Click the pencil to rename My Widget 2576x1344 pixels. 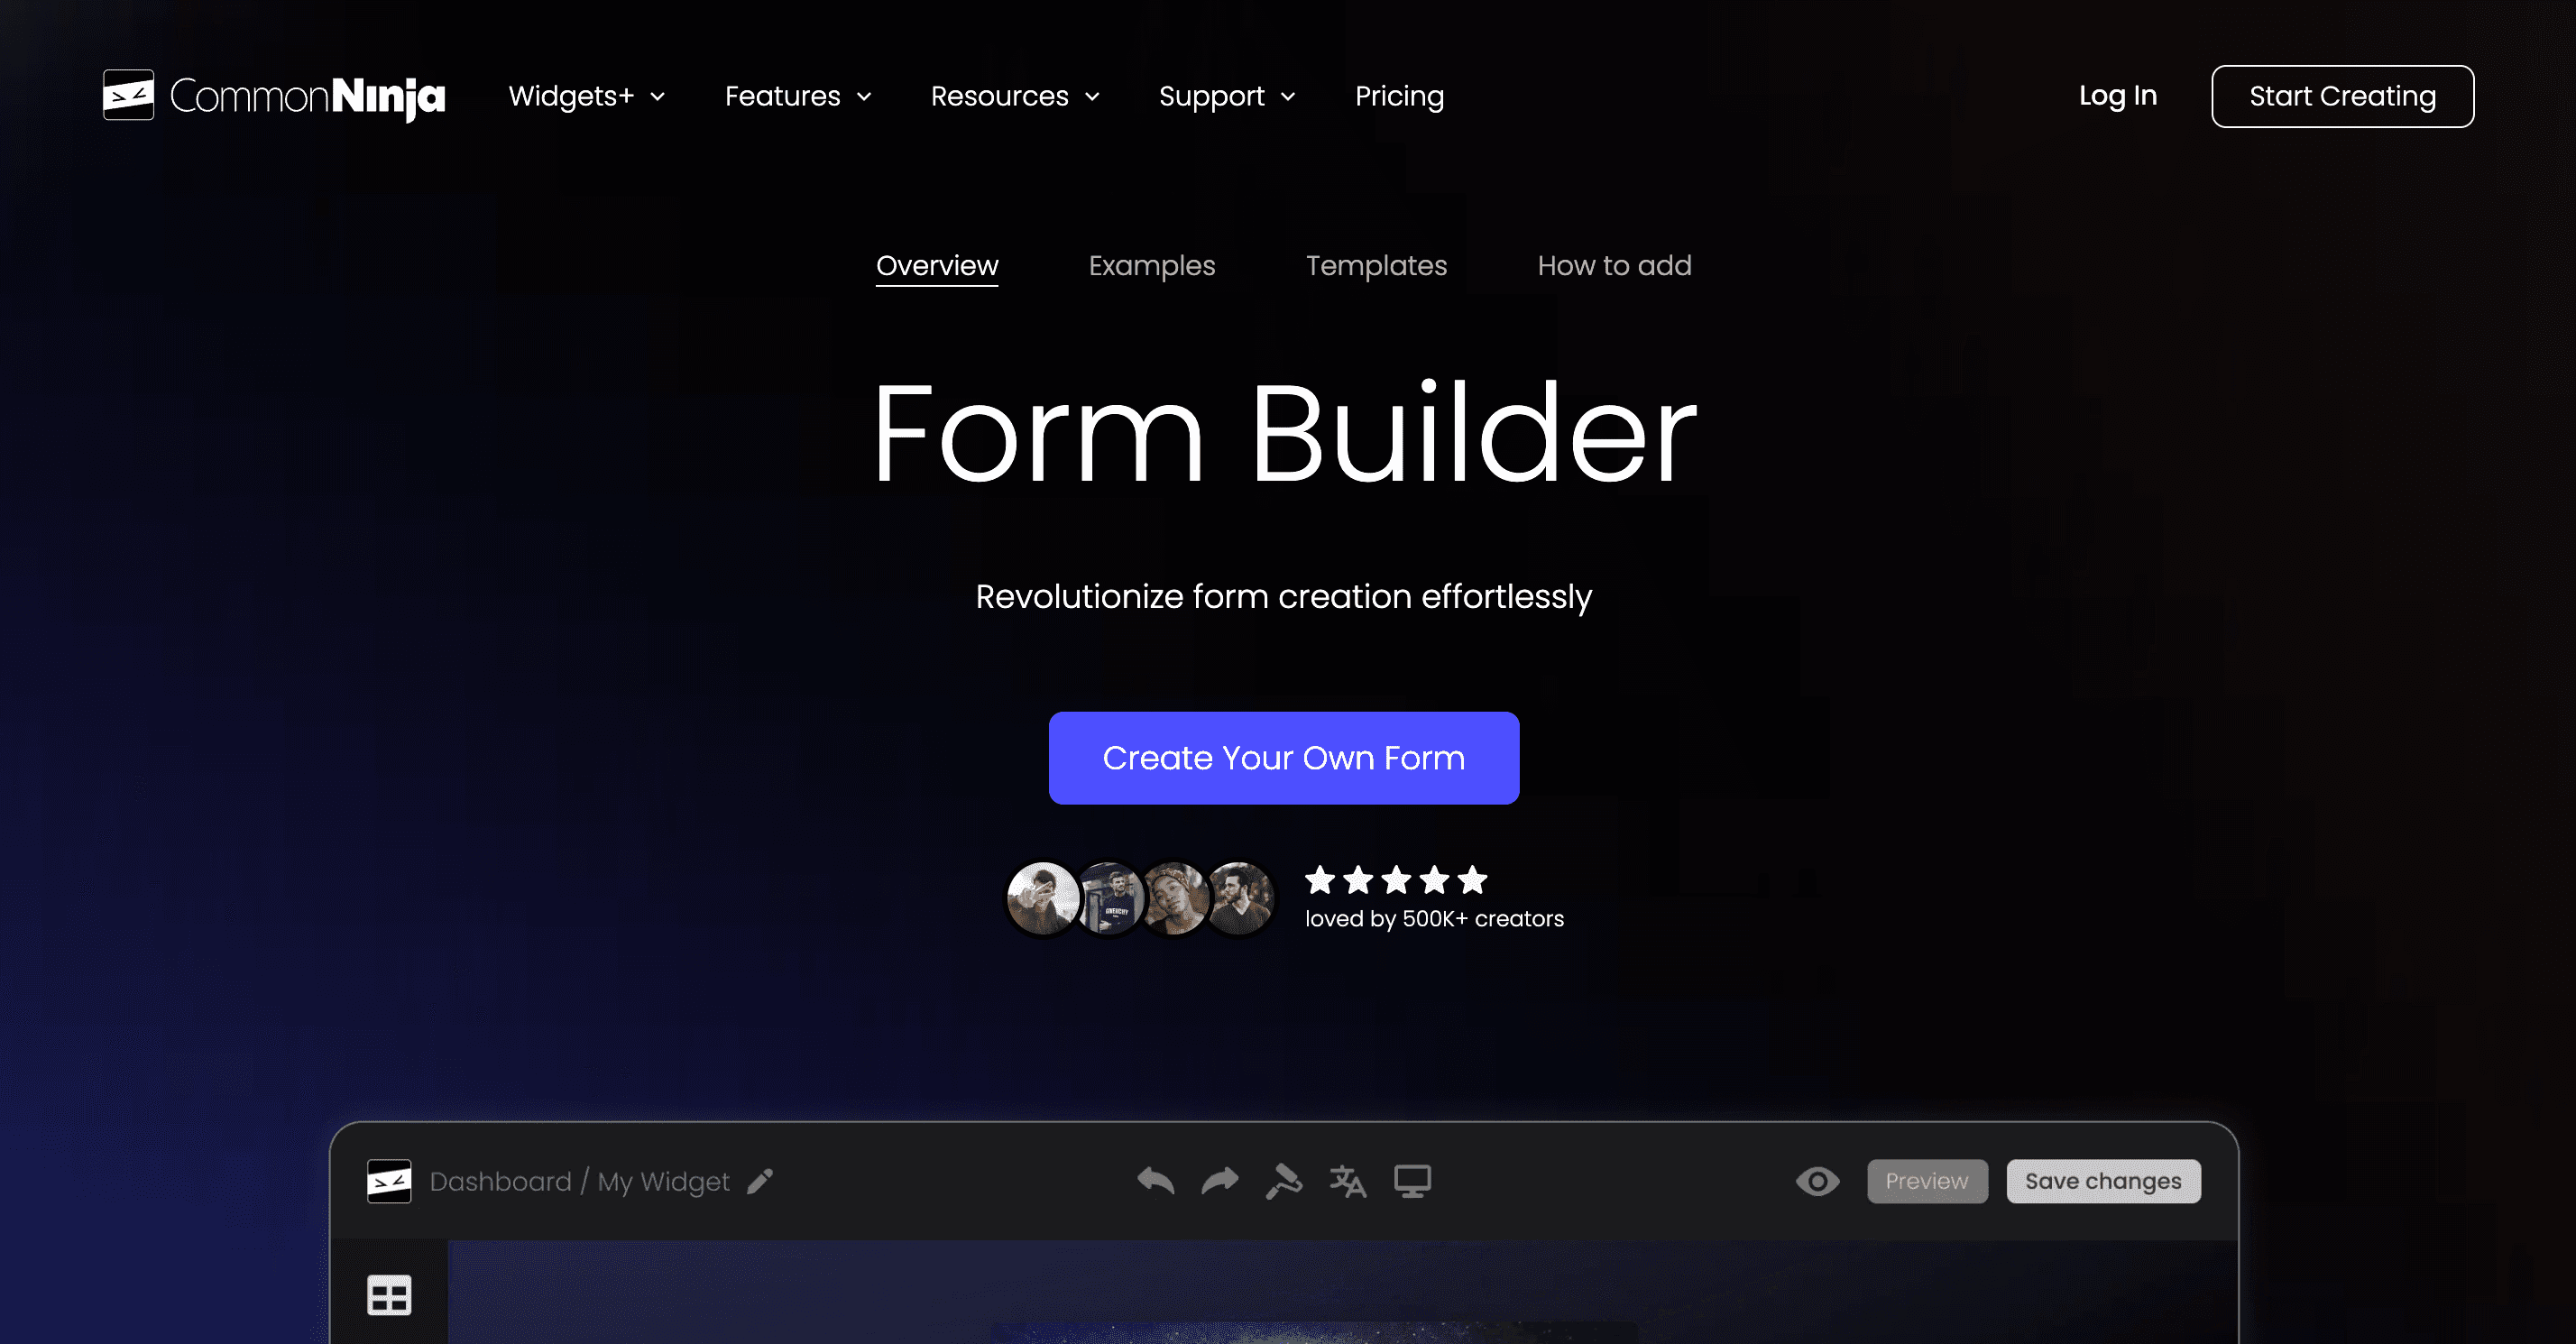[759, 1181]
